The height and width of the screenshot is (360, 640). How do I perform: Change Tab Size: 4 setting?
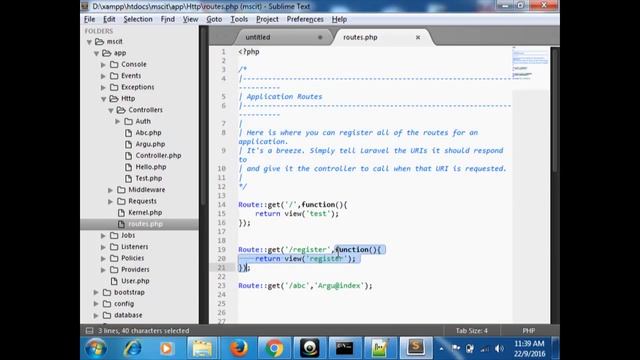pyautogui.click(x=471, y=331)
